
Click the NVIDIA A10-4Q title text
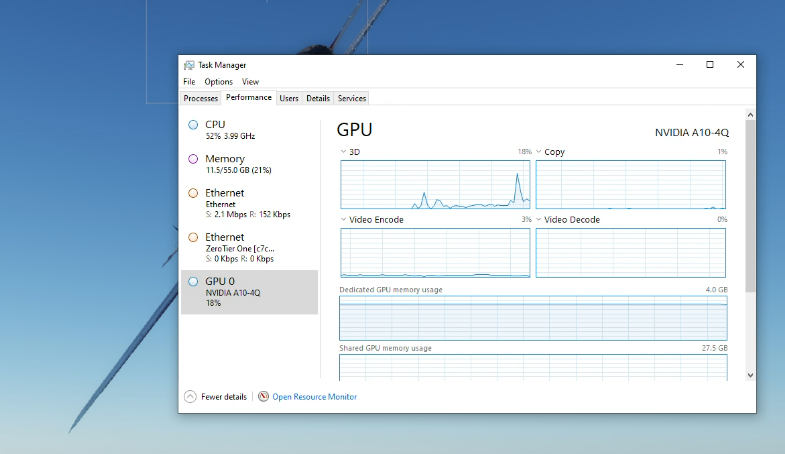(x=691, y=133)
